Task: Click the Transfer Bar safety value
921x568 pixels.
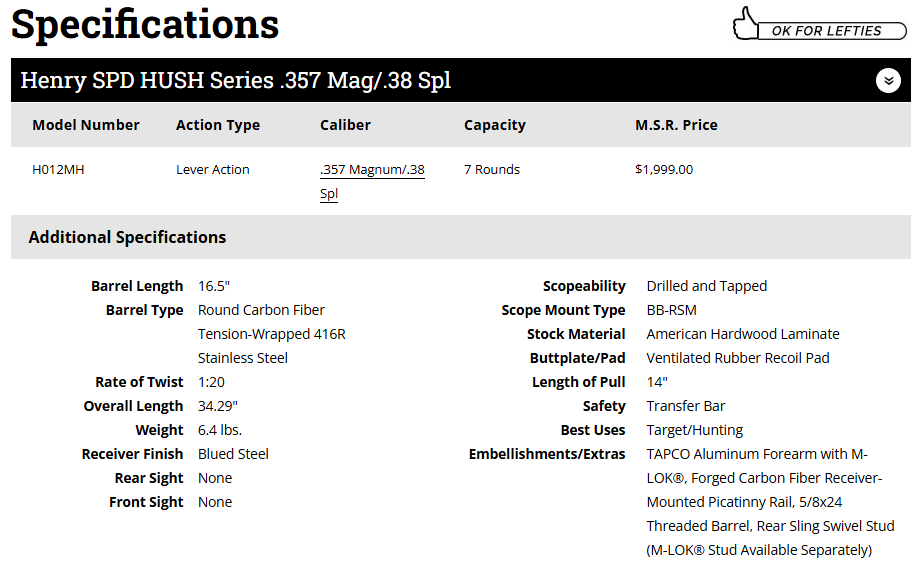Action: (x=686, y=406)
